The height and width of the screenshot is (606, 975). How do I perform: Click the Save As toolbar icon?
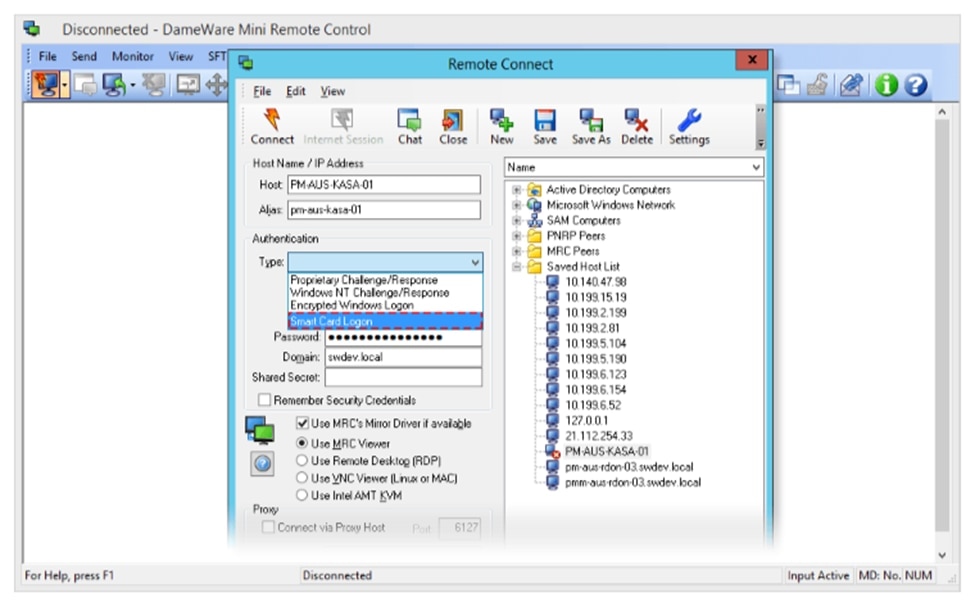click(591, 127)
